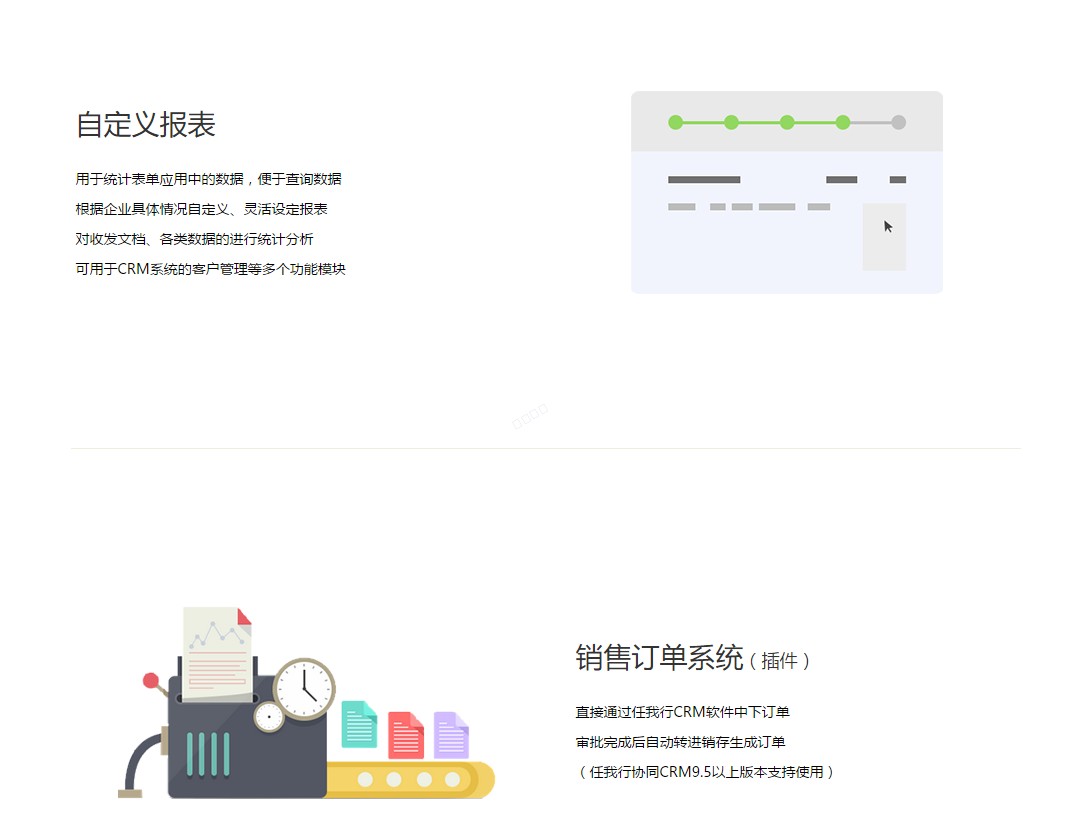The image size is (1067, 829).
Task: Expand the 销售订单系统 plugin details
Action: (x=705, y=742)
